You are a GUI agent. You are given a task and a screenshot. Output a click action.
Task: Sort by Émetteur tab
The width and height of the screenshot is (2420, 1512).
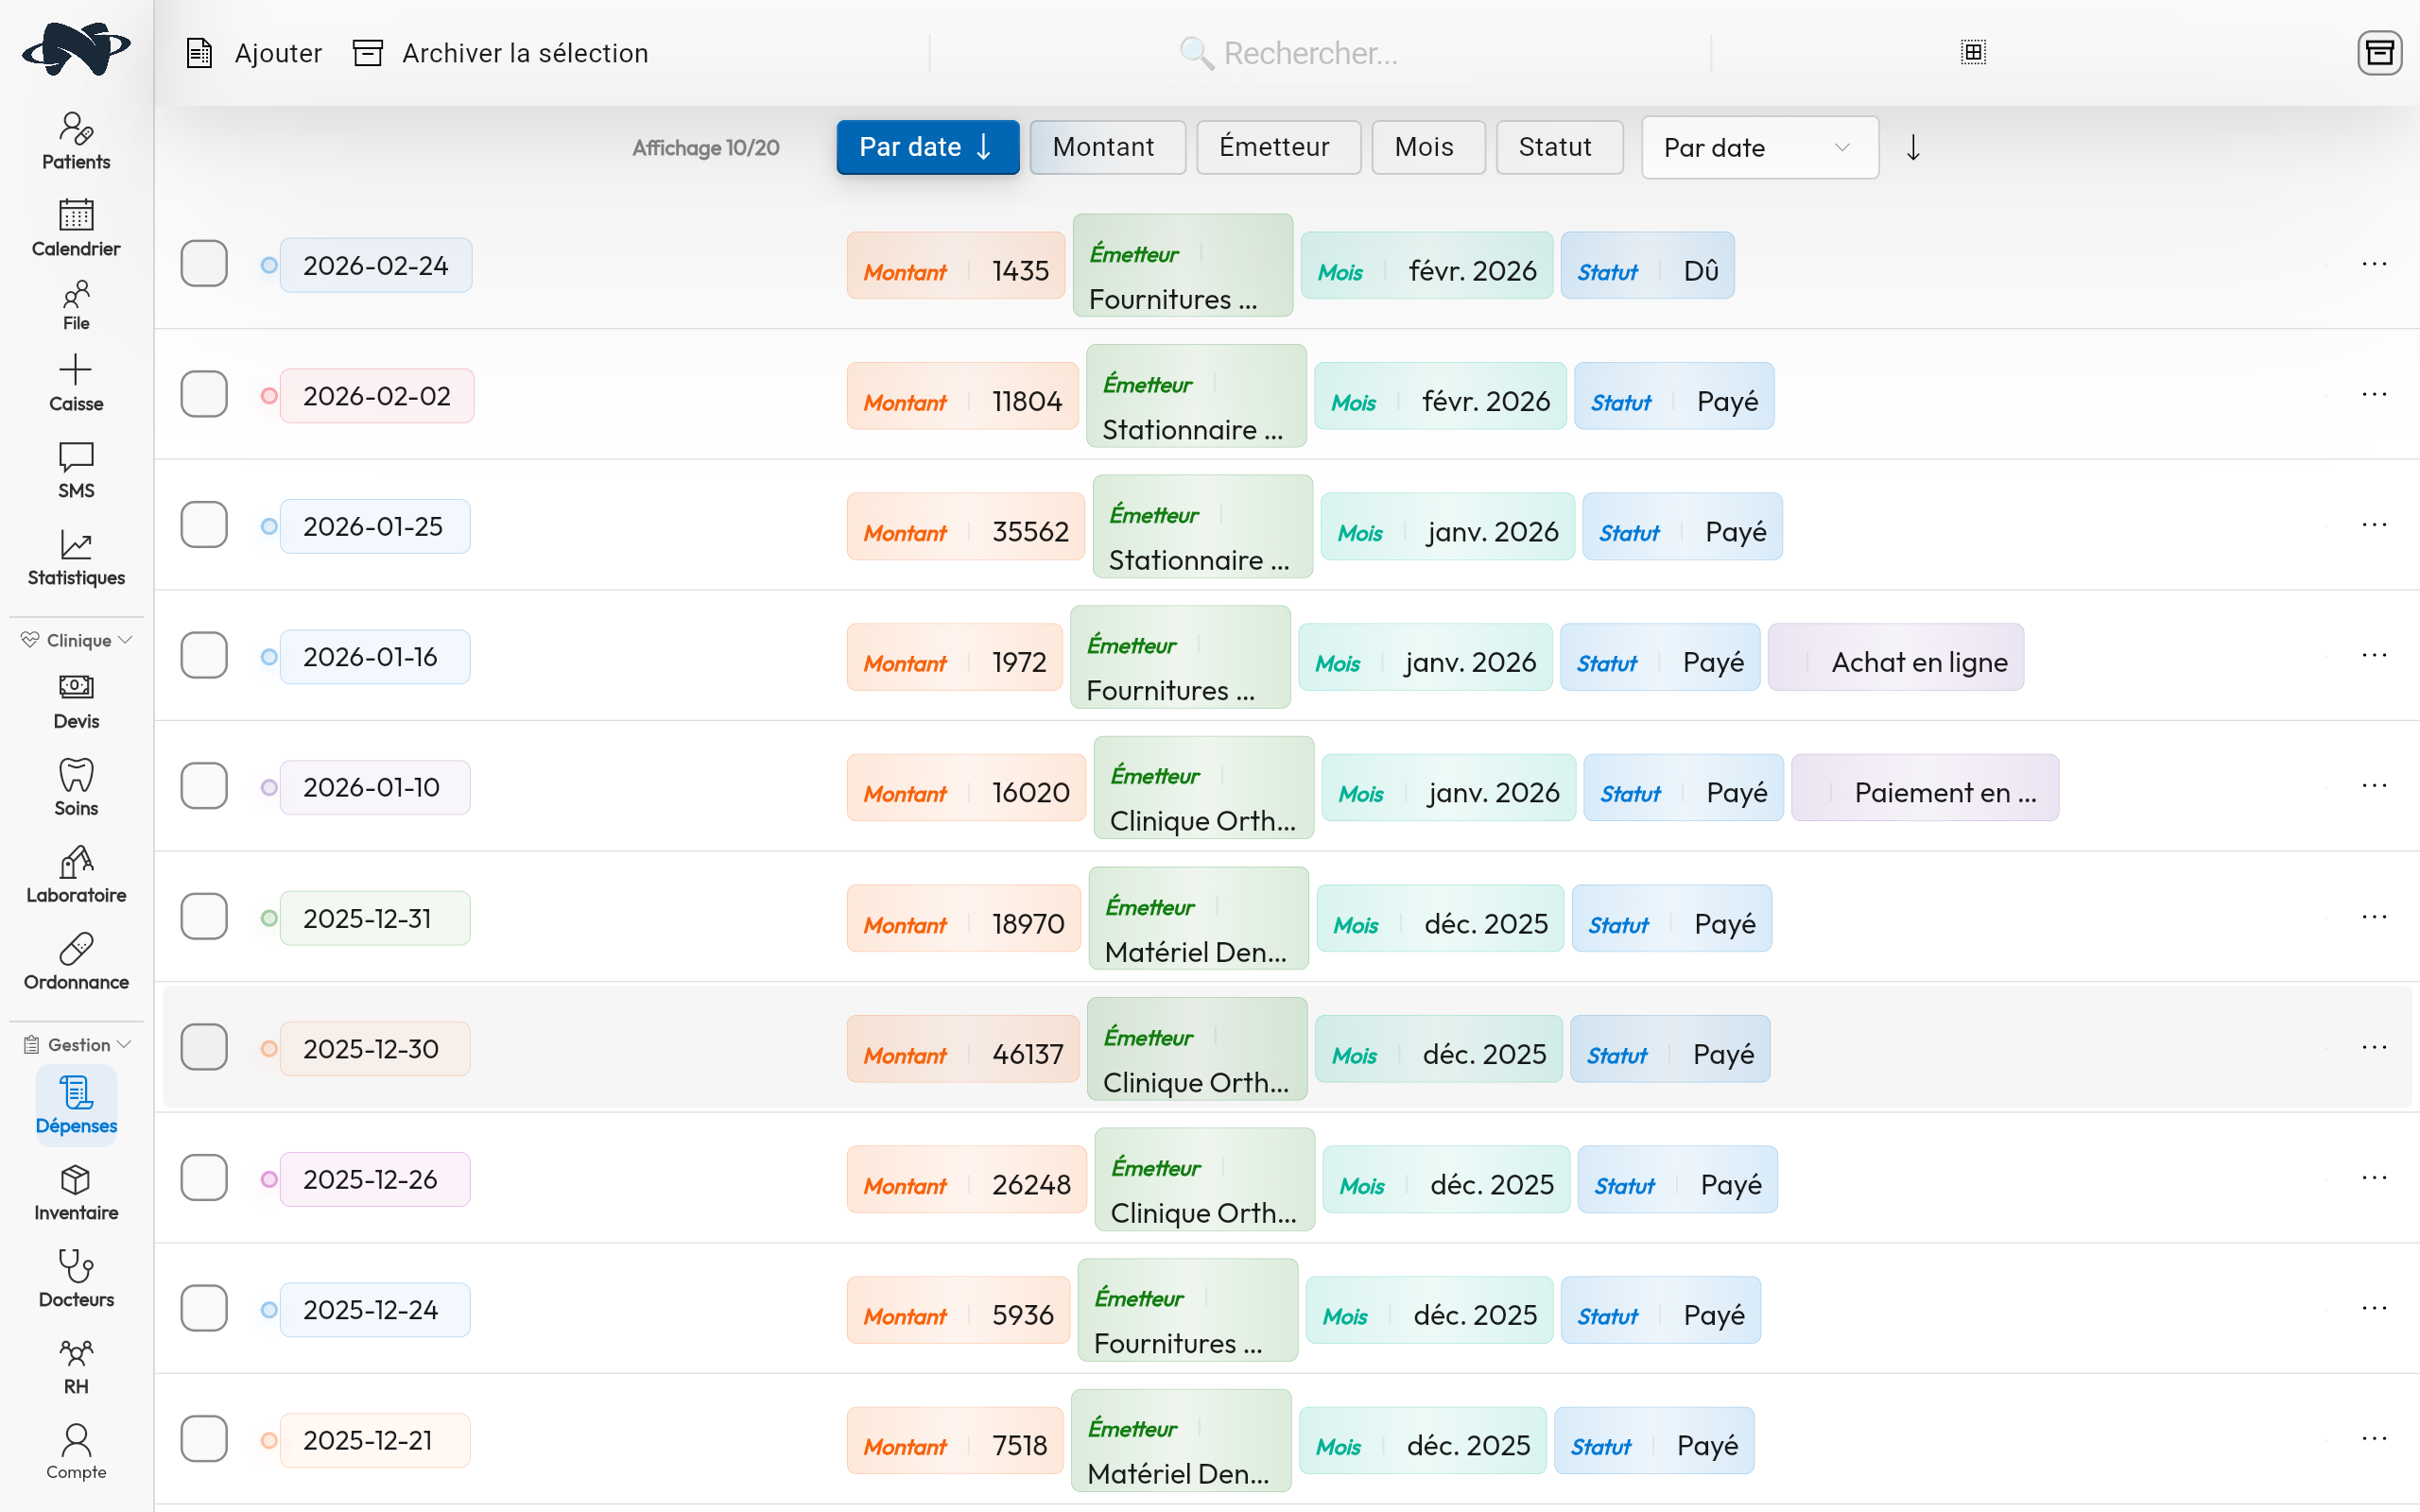pyautogui.click(x=1277, y=148)
